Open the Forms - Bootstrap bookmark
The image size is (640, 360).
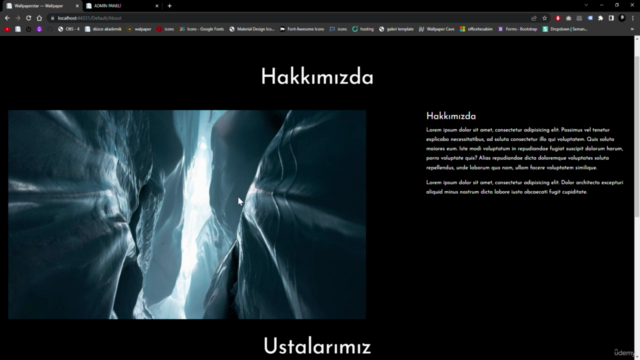(x=518, y=29)
